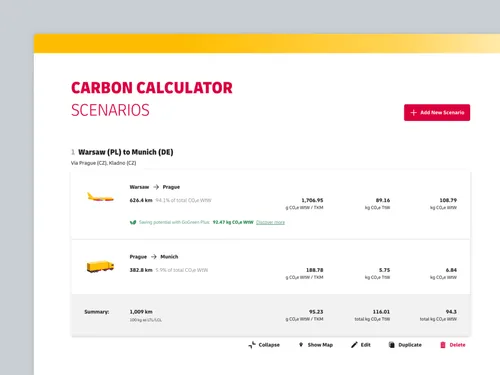Screen dimensions: 500x375
Task: Click the arrow between Prague and Munich
Action: point(154,257)
